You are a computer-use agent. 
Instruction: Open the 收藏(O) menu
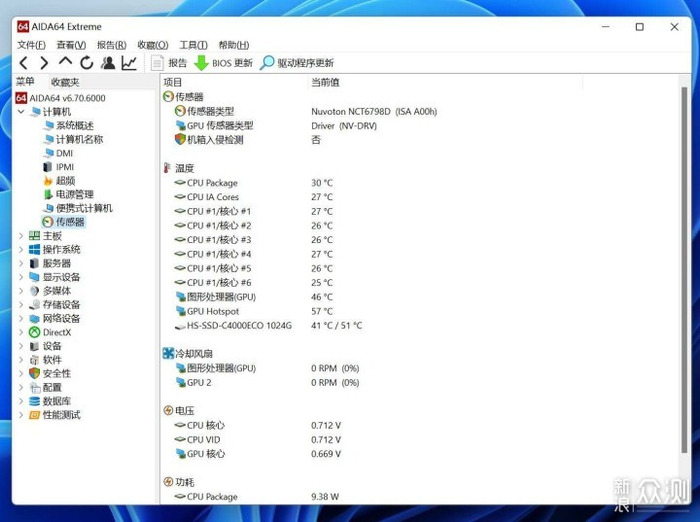(x=153, y=45)
